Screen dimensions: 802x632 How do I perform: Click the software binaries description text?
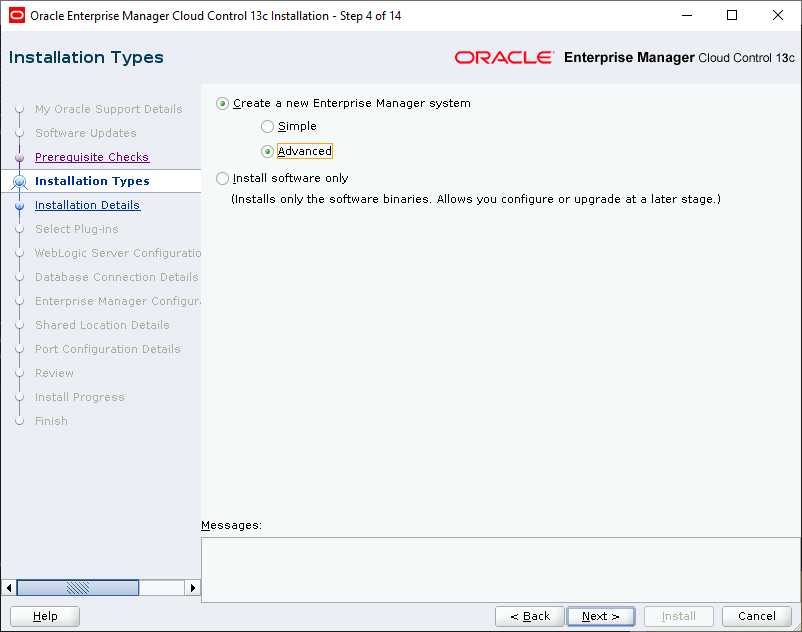476,199
